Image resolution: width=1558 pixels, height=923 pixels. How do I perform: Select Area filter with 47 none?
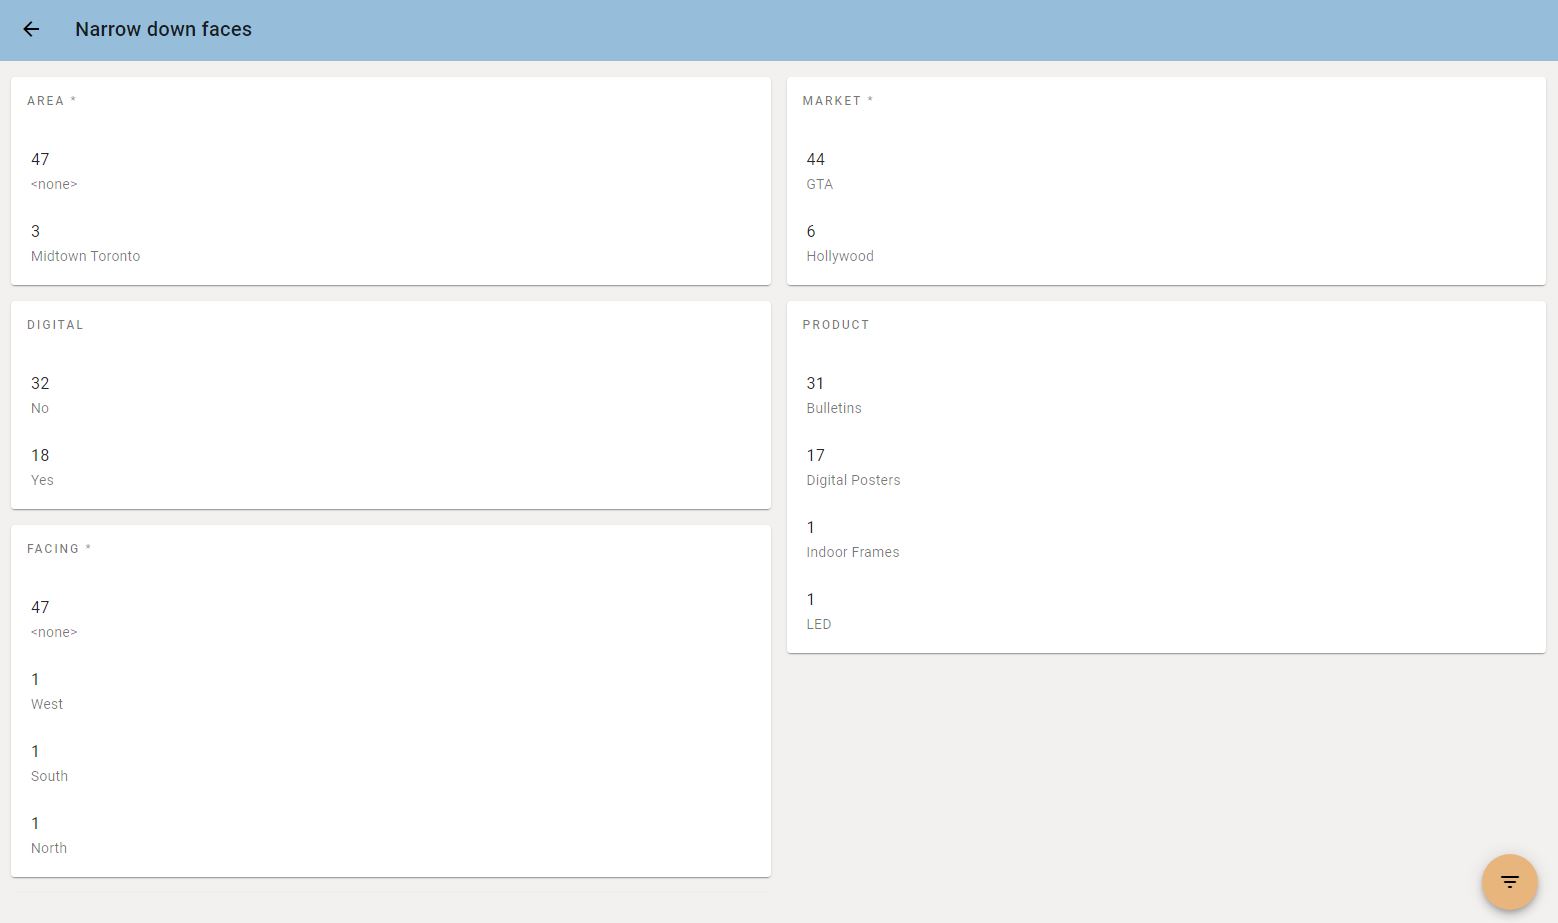(390, 171)
